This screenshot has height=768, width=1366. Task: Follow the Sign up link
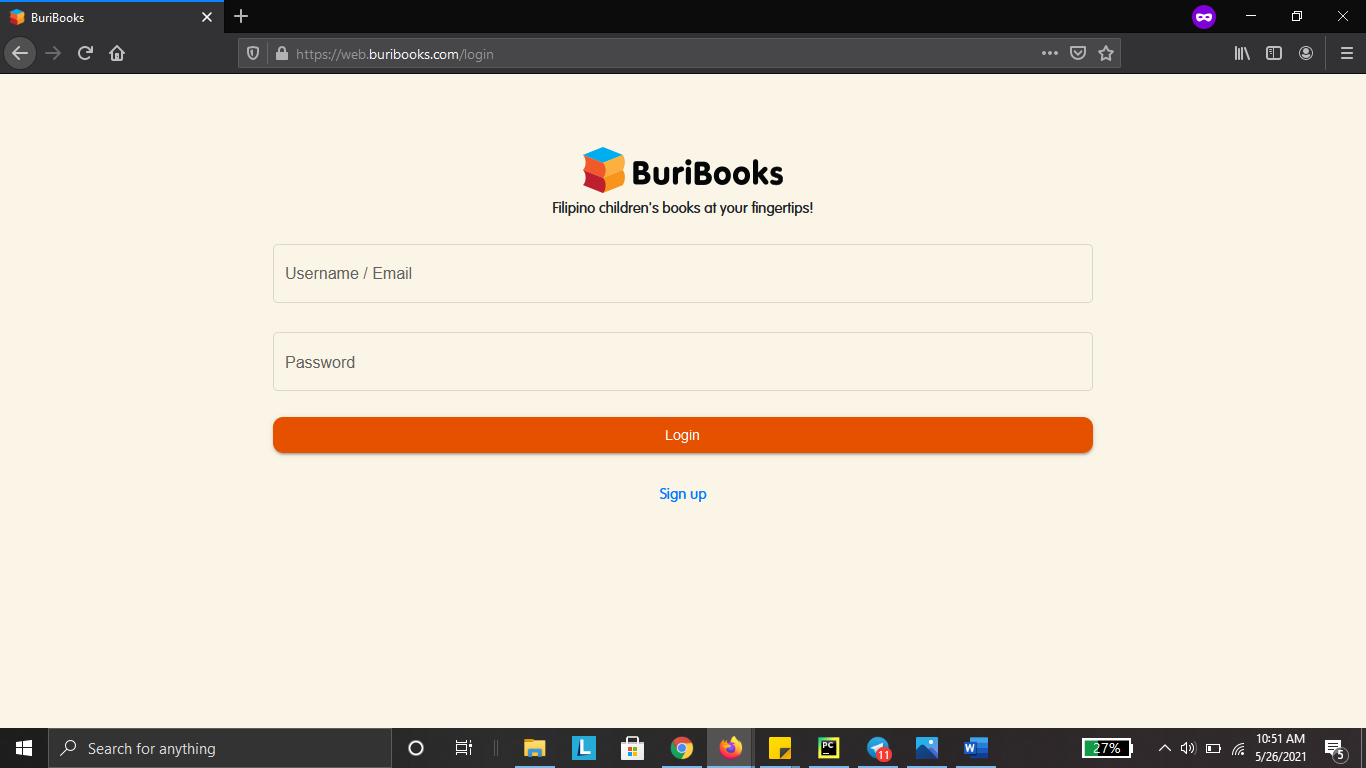coord(683,494)
